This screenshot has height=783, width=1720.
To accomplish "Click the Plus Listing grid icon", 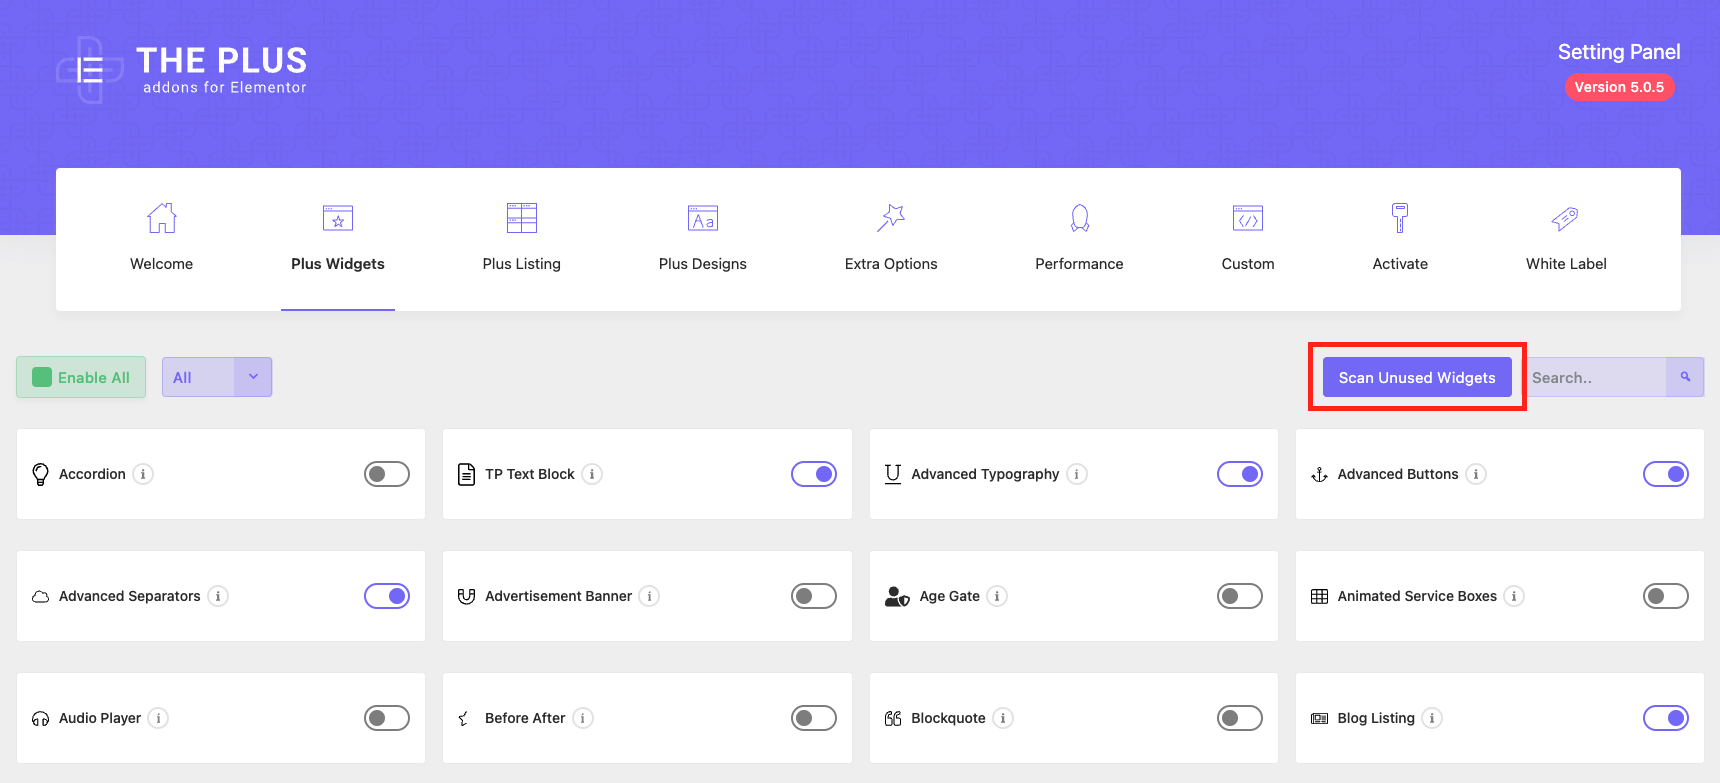I will (x=522, y=217).
